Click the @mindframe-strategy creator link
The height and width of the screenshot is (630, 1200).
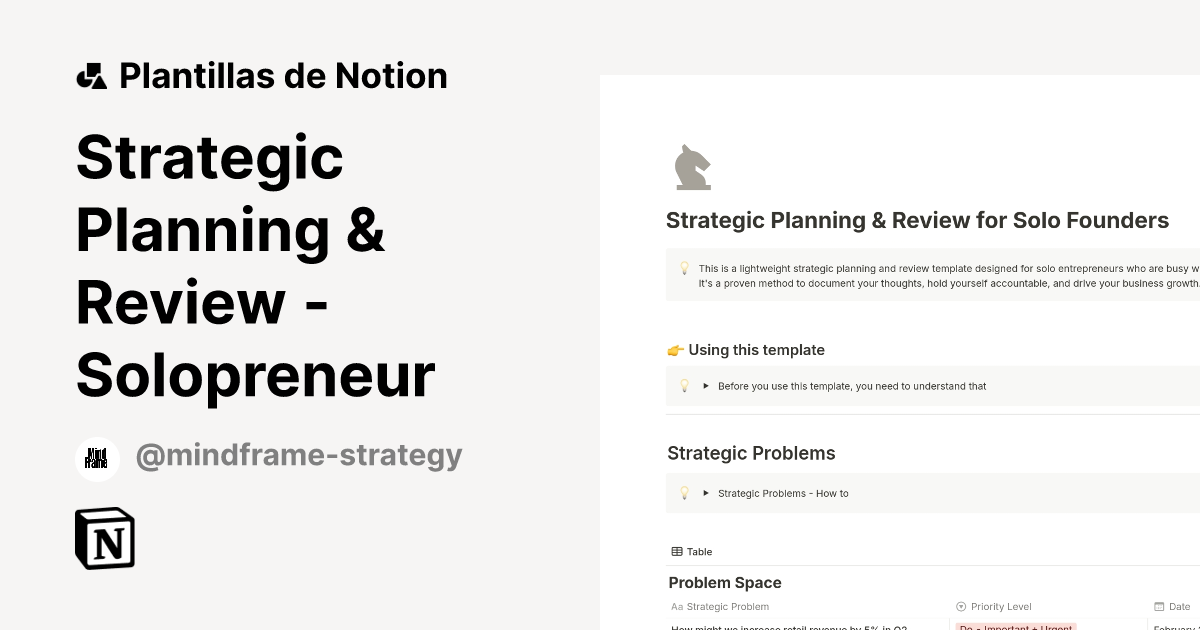299,455
